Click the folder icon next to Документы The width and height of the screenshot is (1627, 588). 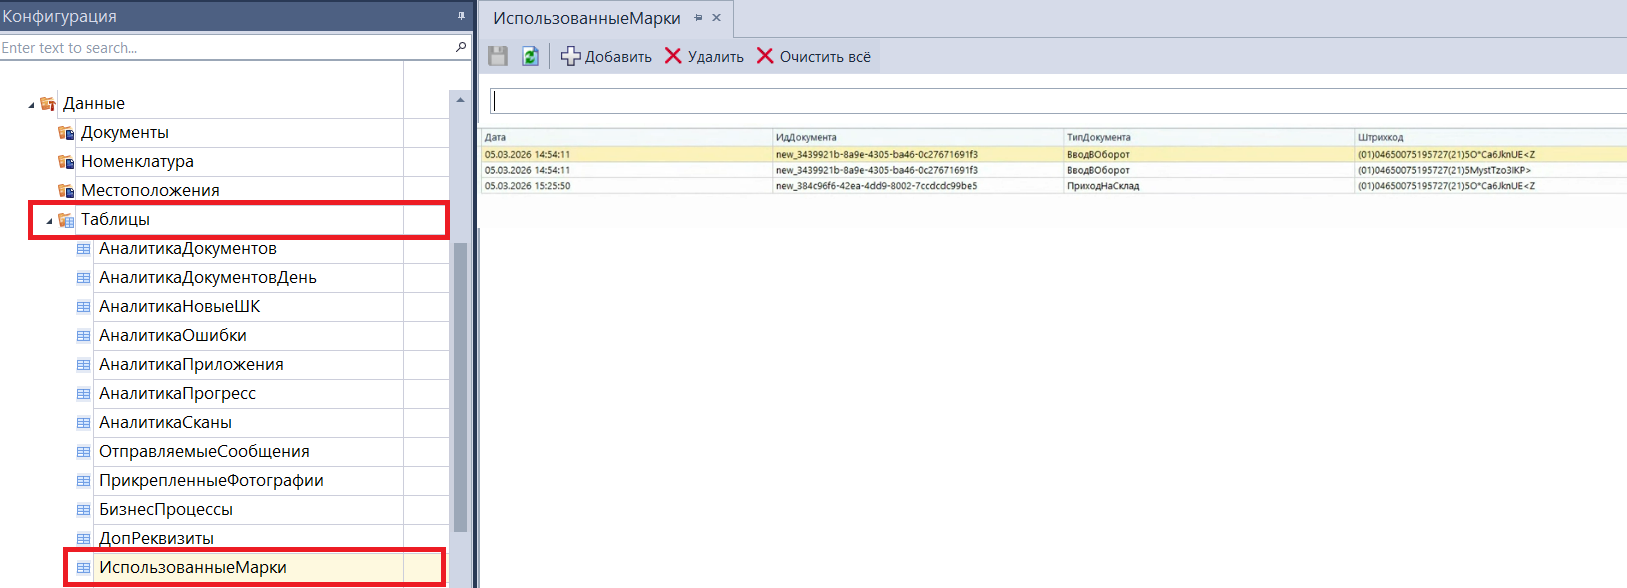(x=66, y=133)
